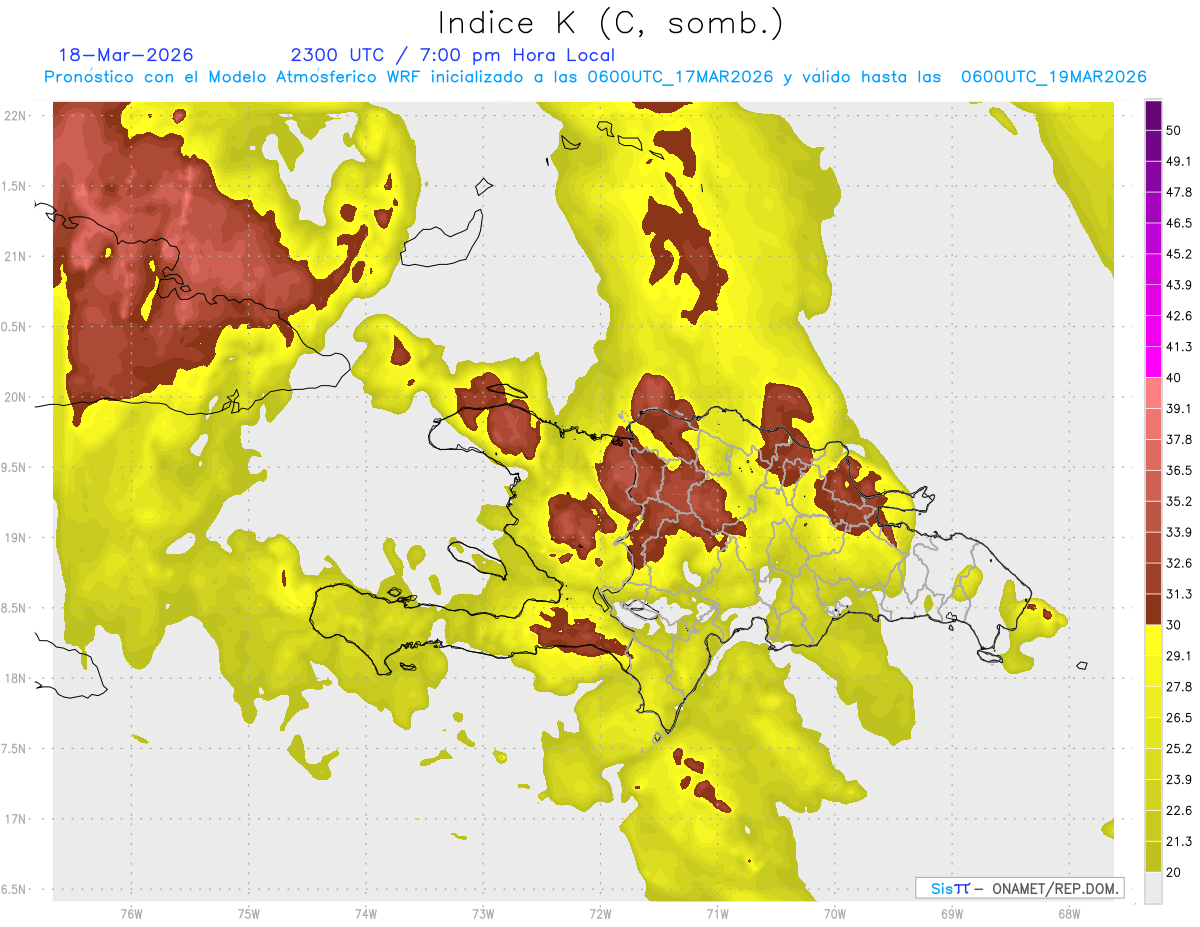This screenshot has width=1200, height=927.
Task: Click the longitude label "75W"
Action: [249, 913]
